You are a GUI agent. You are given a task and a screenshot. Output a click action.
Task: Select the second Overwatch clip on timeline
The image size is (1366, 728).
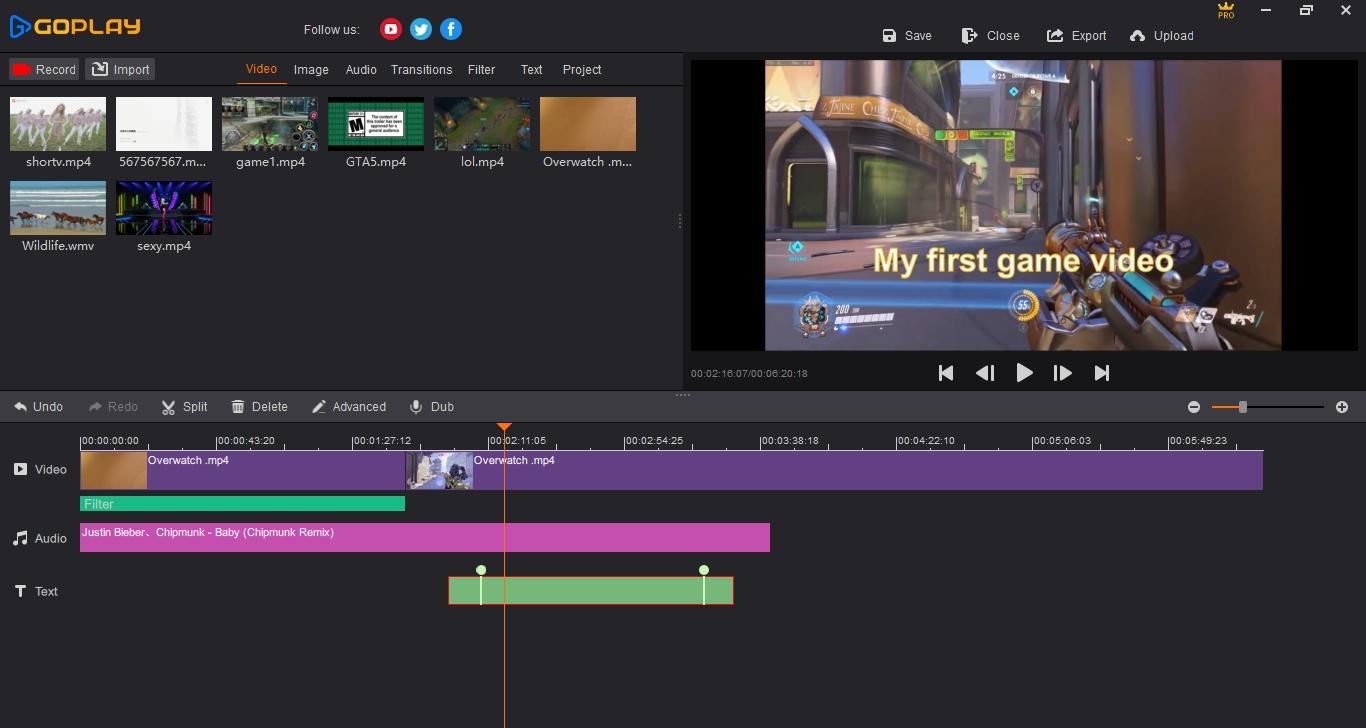[x=834, y=471]
